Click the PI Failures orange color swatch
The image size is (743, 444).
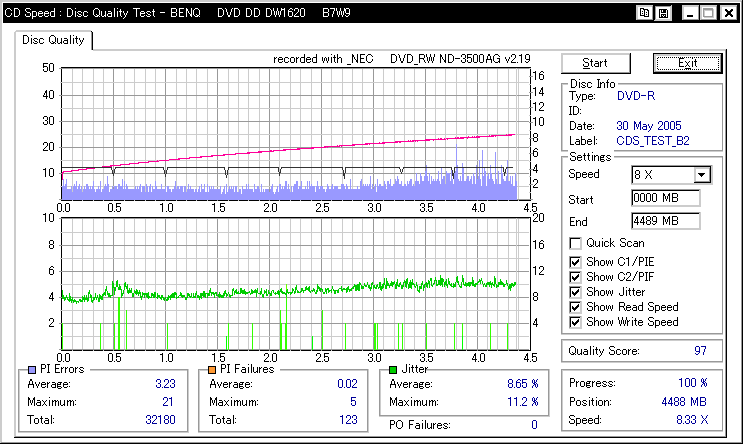(212, 370)
